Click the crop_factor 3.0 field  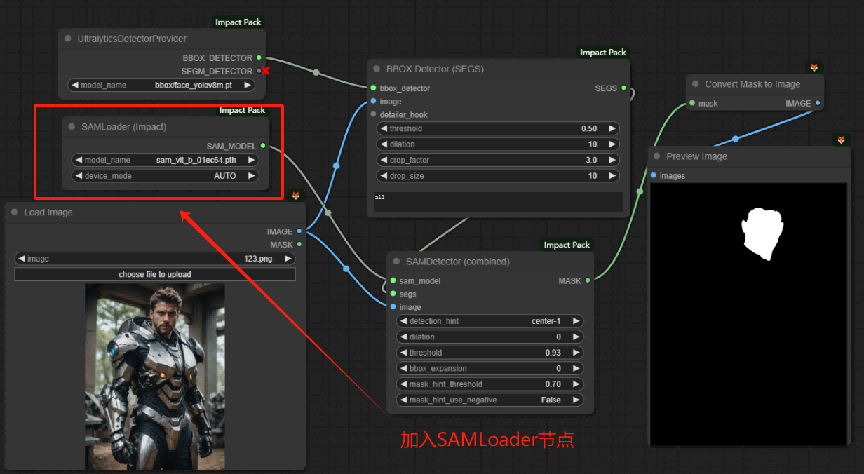coord(498,160)
